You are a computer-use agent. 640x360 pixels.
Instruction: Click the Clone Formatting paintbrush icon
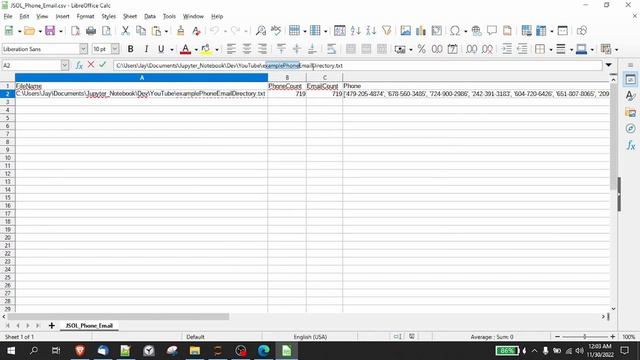180,31
